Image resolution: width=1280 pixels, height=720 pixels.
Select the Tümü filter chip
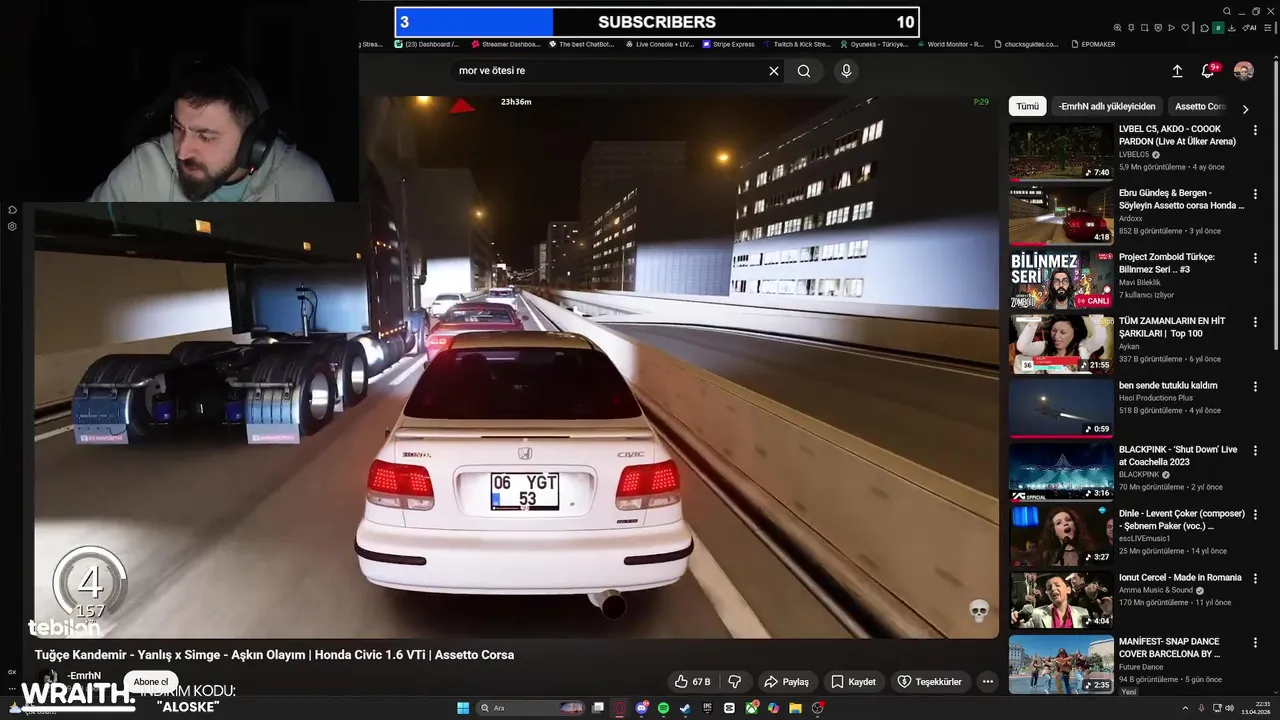pyautogui.click(x=1028, y=106)
